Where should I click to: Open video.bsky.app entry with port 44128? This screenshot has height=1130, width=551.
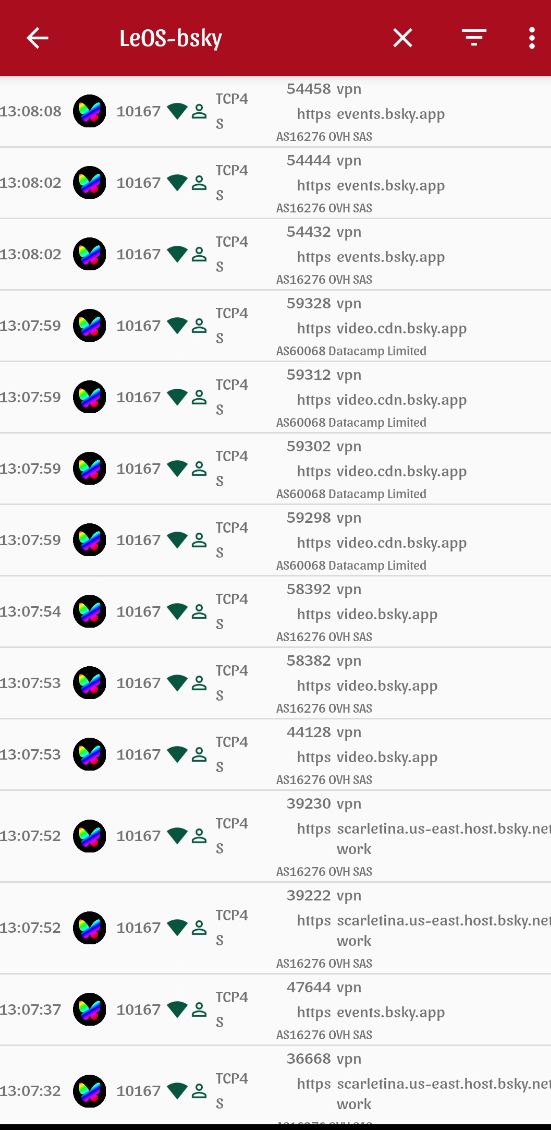[x=275, y=755]
